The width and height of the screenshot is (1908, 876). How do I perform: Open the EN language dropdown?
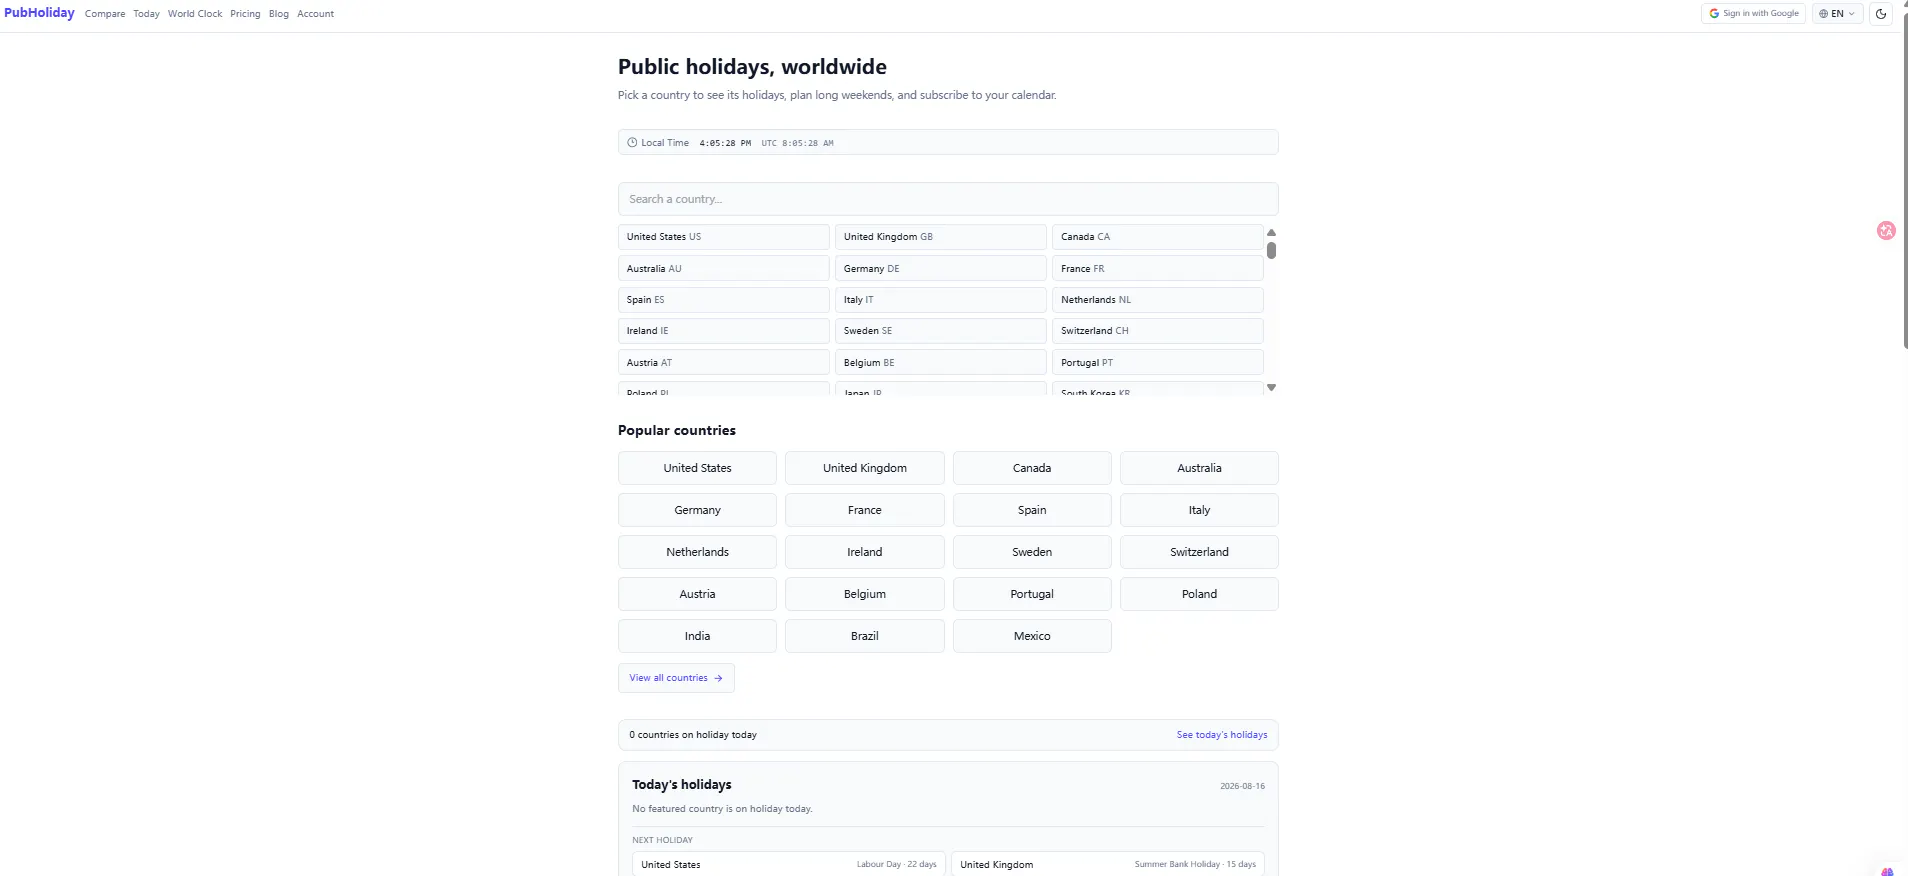pos(1837,14)
